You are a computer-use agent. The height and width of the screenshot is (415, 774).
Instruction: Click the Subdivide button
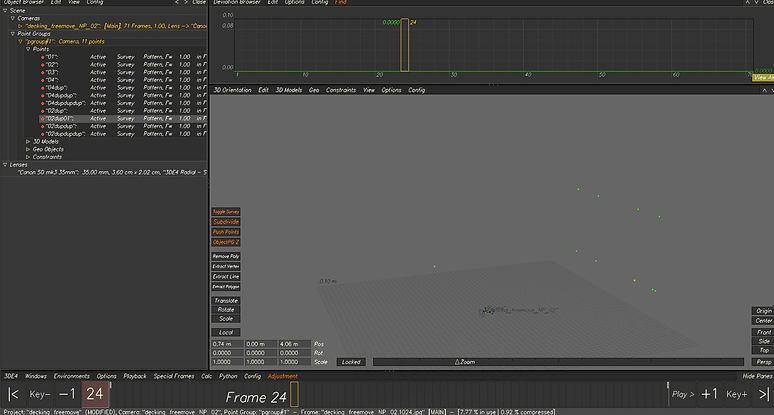point(226,222)
